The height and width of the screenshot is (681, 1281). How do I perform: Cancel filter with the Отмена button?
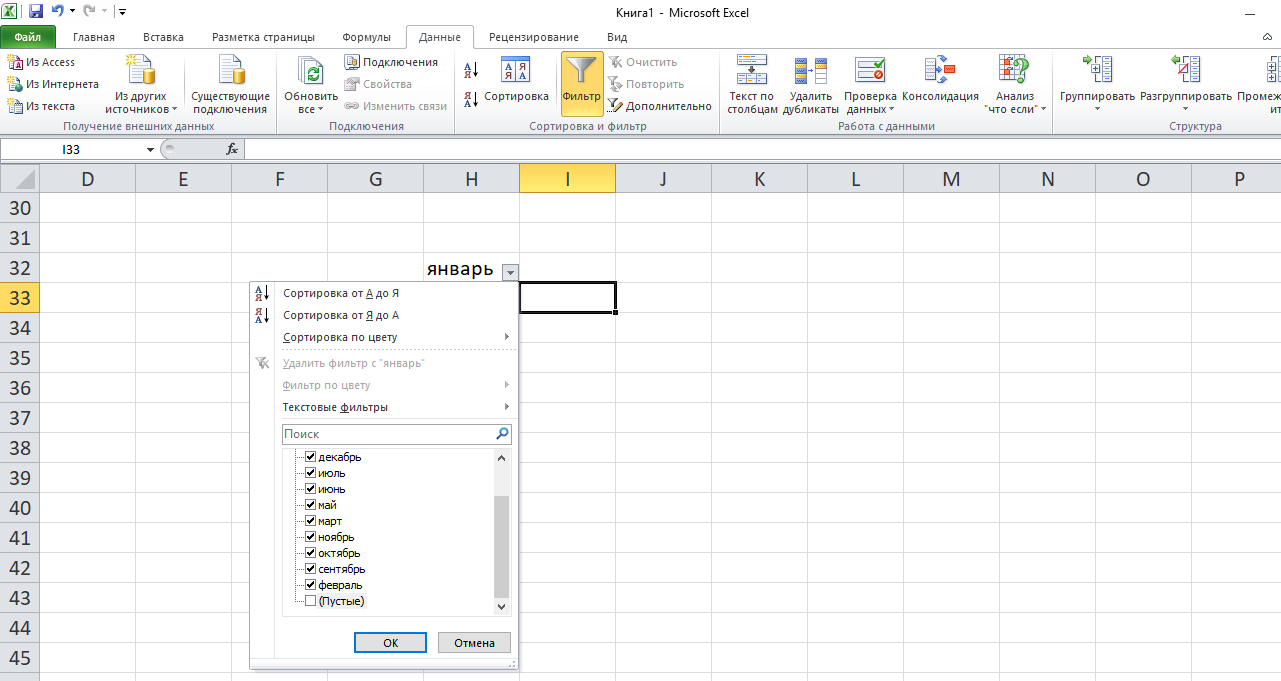pos(474,643)
